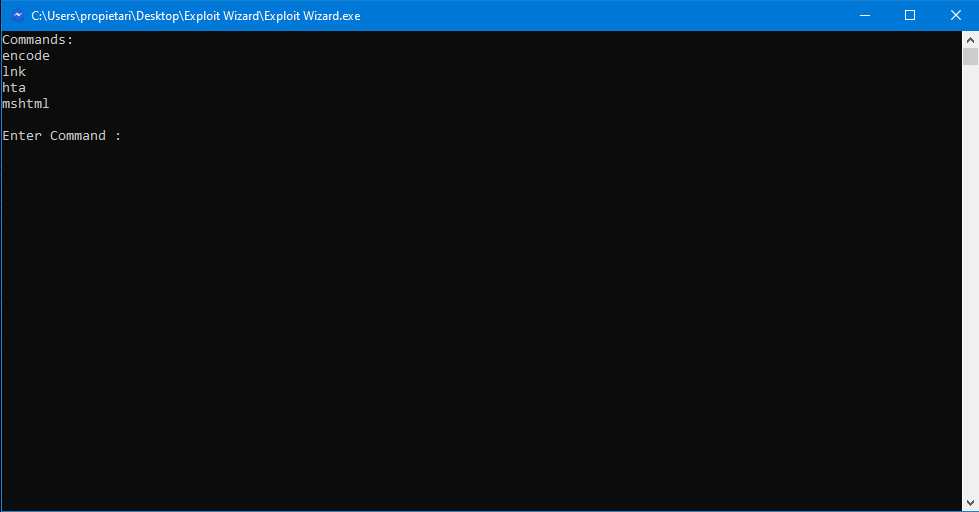Maximize the Exploit Wizard console window

pos(910,16)
